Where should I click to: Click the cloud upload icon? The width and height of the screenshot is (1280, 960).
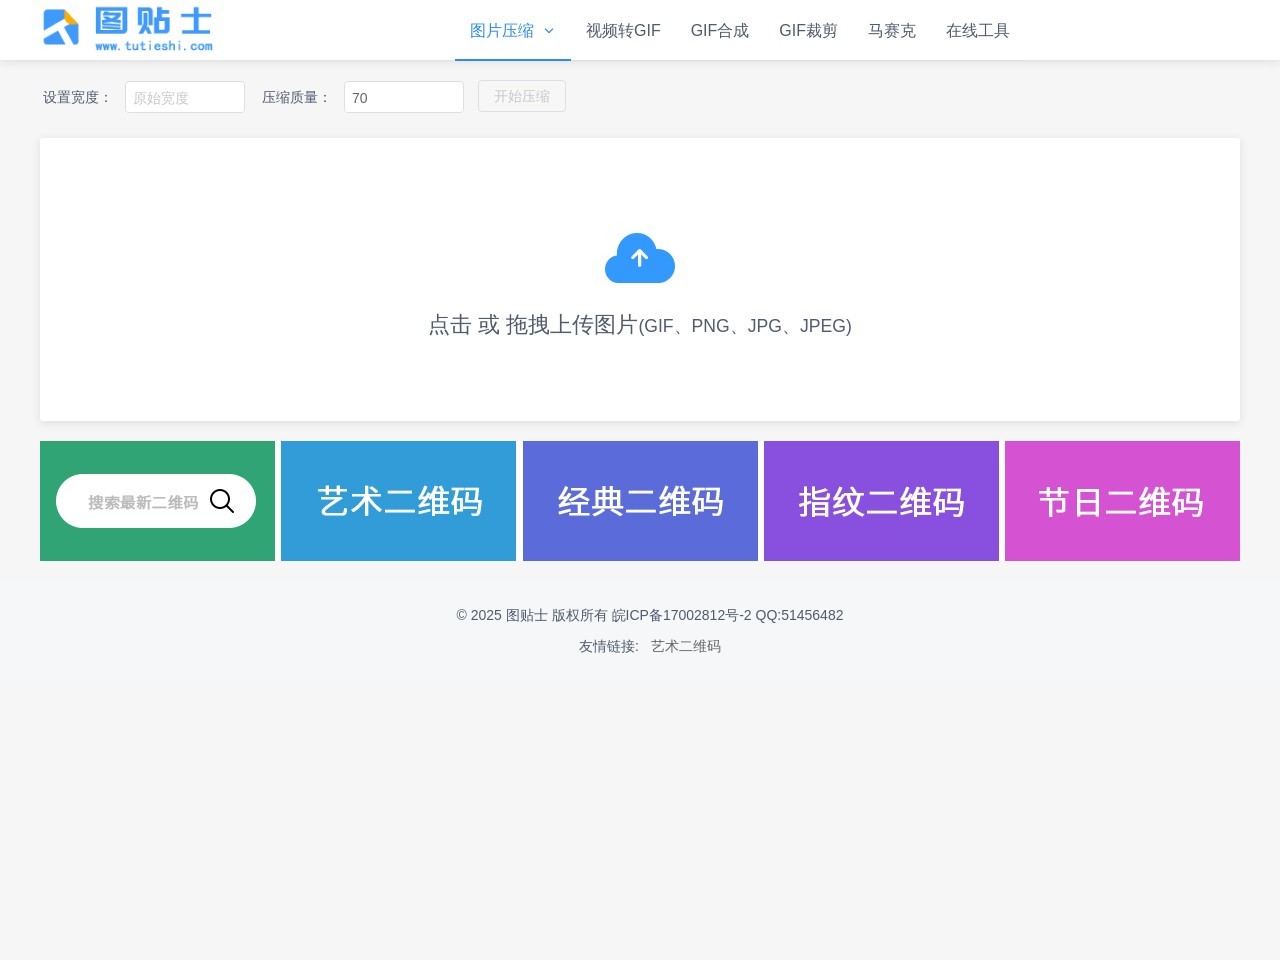click(x=640, y=258)
